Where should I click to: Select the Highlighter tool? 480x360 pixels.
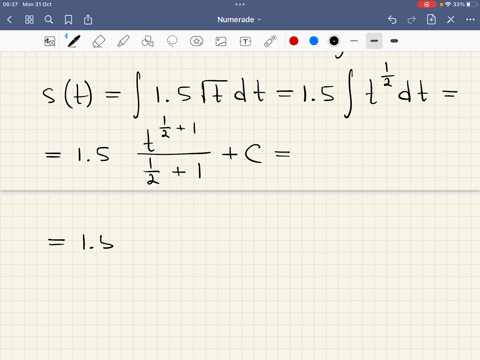coord(123,41)
